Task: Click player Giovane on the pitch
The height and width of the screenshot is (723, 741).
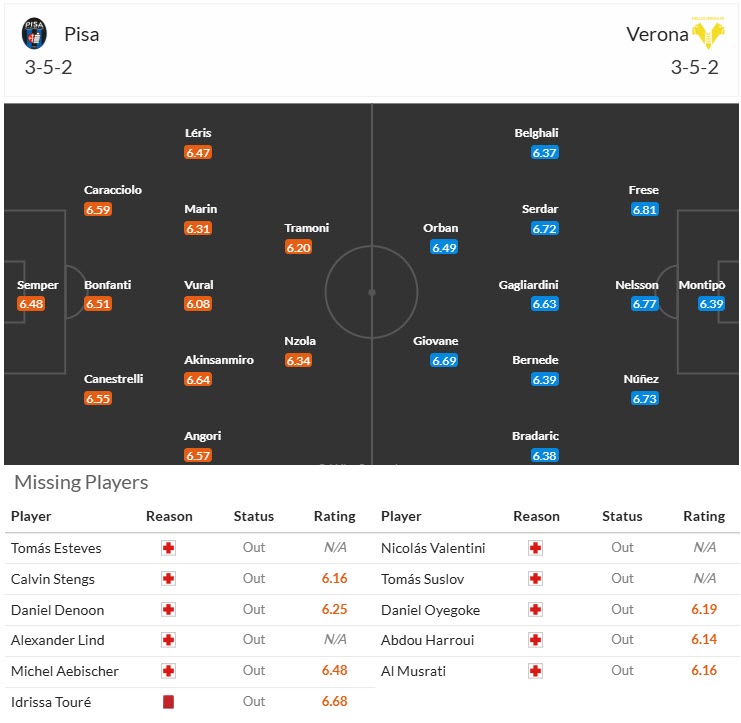Action: [x=435, y=341]
